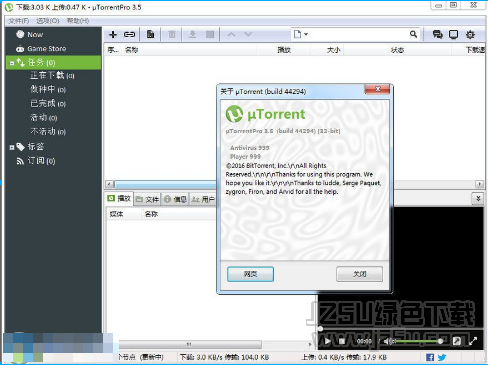Click torrent list scroll right arrow
This screenshot has height=365, width=488.
[479, 184]
